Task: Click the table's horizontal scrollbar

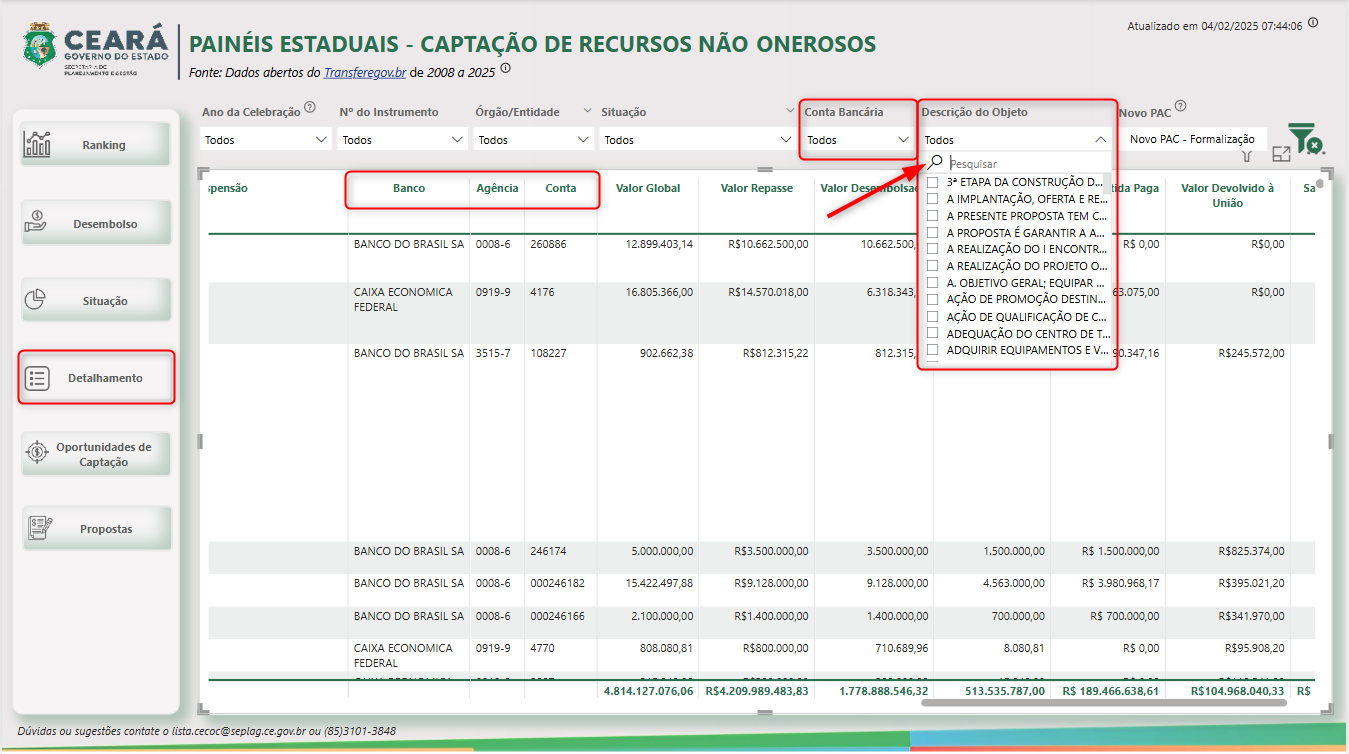Action: 1102,703
